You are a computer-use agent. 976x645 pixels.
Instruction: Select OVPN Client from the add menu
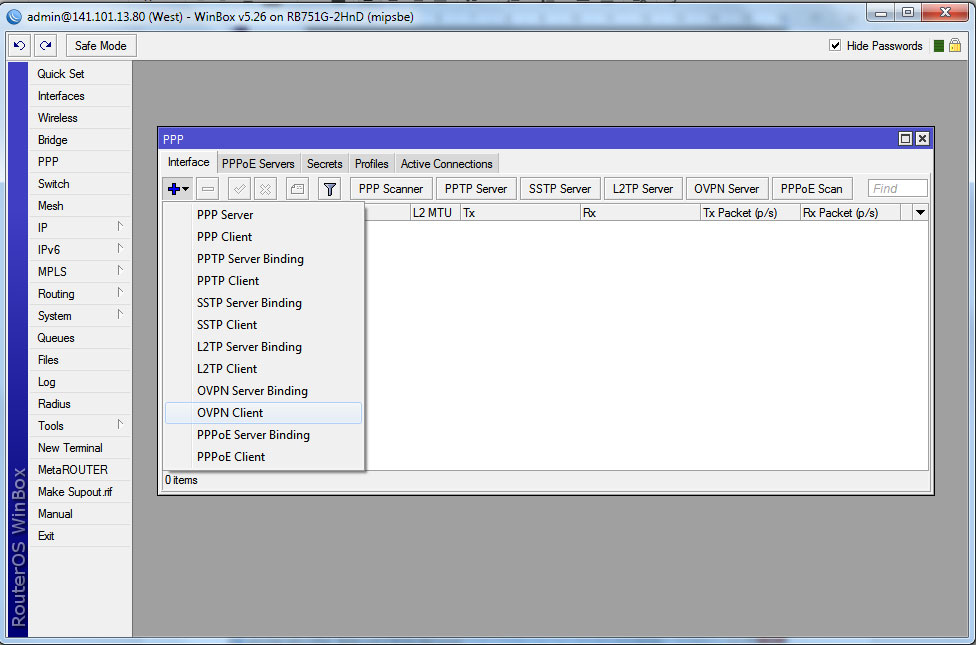(x=230, y=413)
